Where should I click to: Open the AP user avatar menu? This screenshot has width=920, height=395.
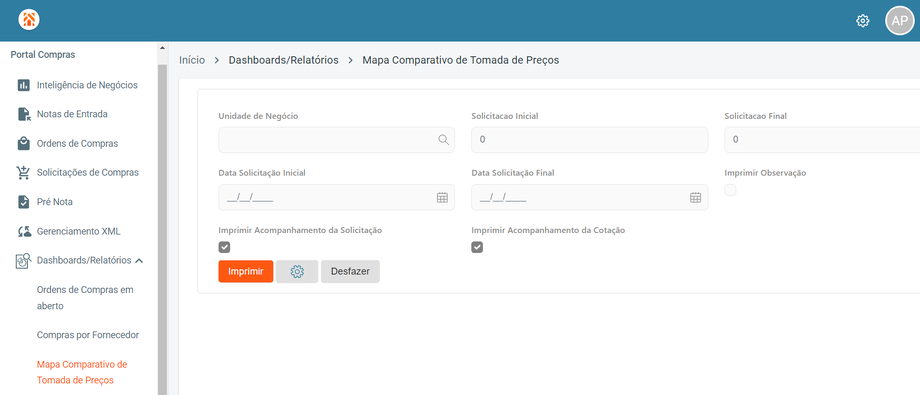[x=899, y=21]
